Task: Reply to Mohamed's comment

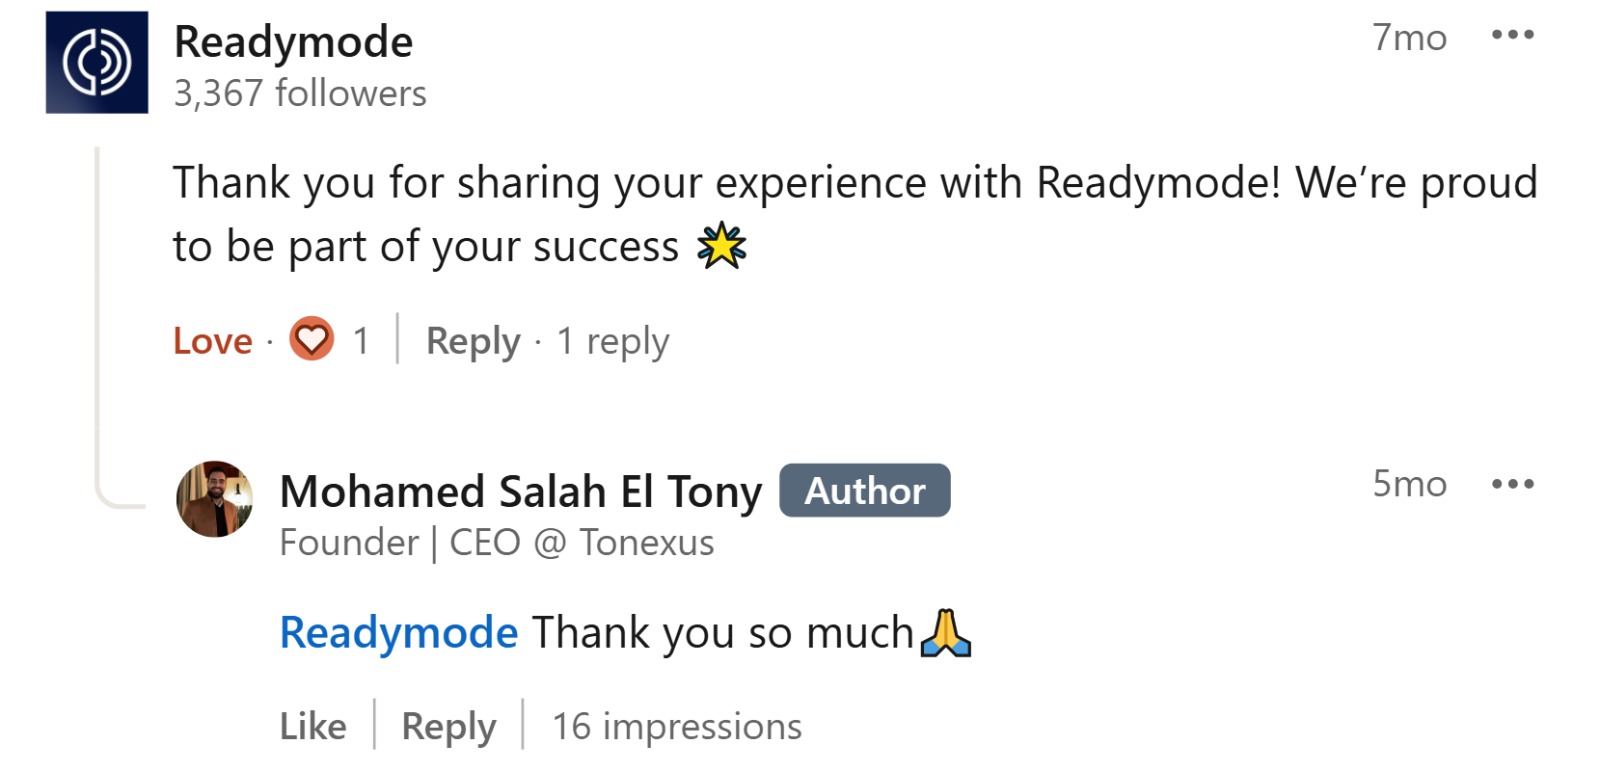Action: [448, 727]
